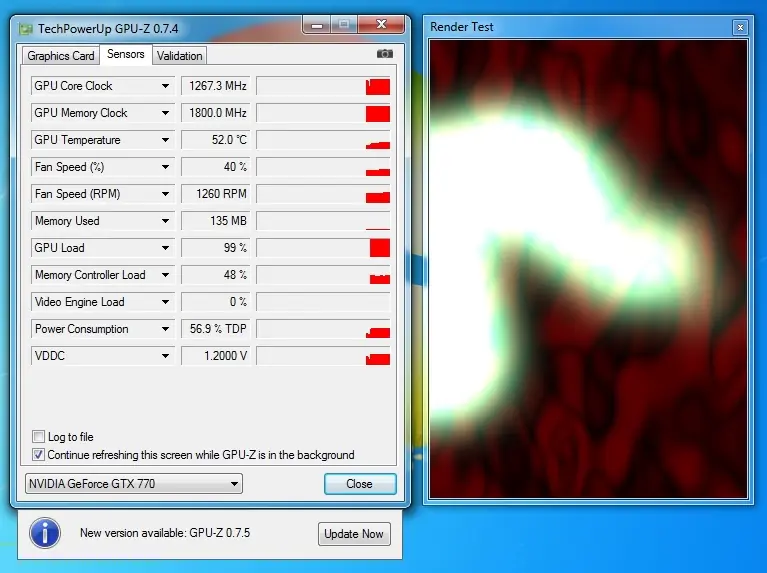Open the Video Engine Load dropdown
This screenshot has width=767, height=573.
tap(165, 302)
